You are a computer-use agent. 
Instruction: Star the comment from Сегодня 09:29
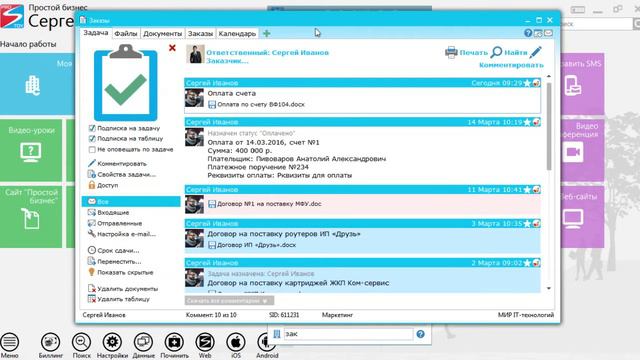[x=527, y=83]
